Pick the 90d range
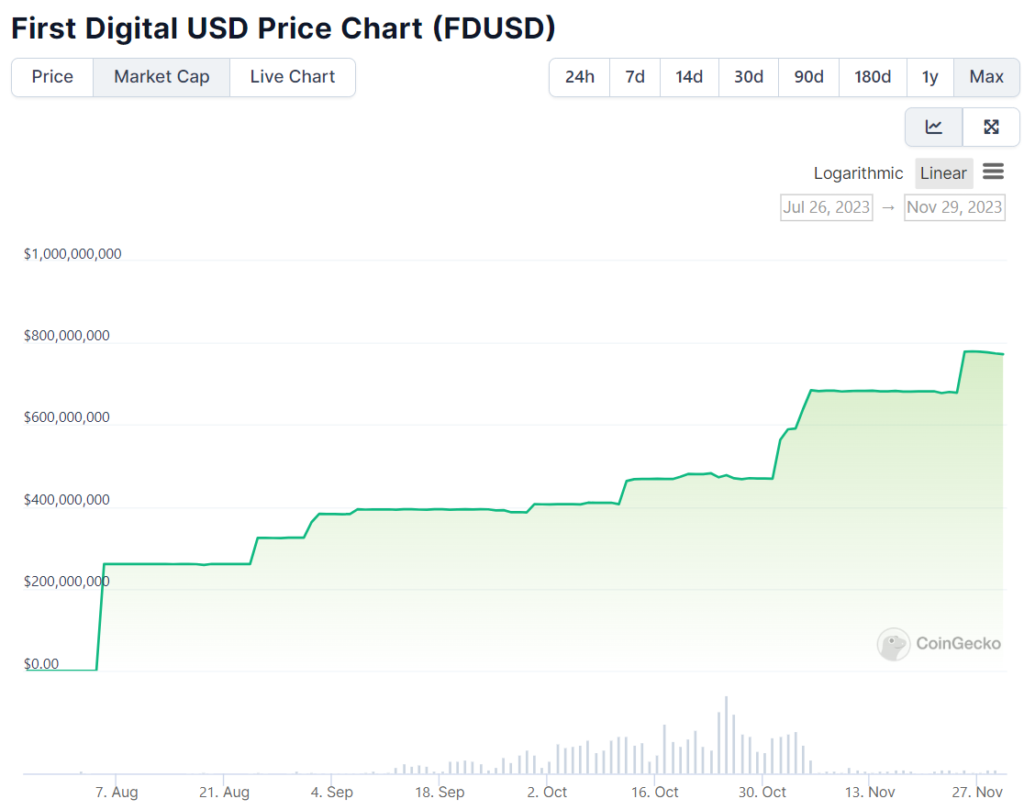 click(808, 77)
